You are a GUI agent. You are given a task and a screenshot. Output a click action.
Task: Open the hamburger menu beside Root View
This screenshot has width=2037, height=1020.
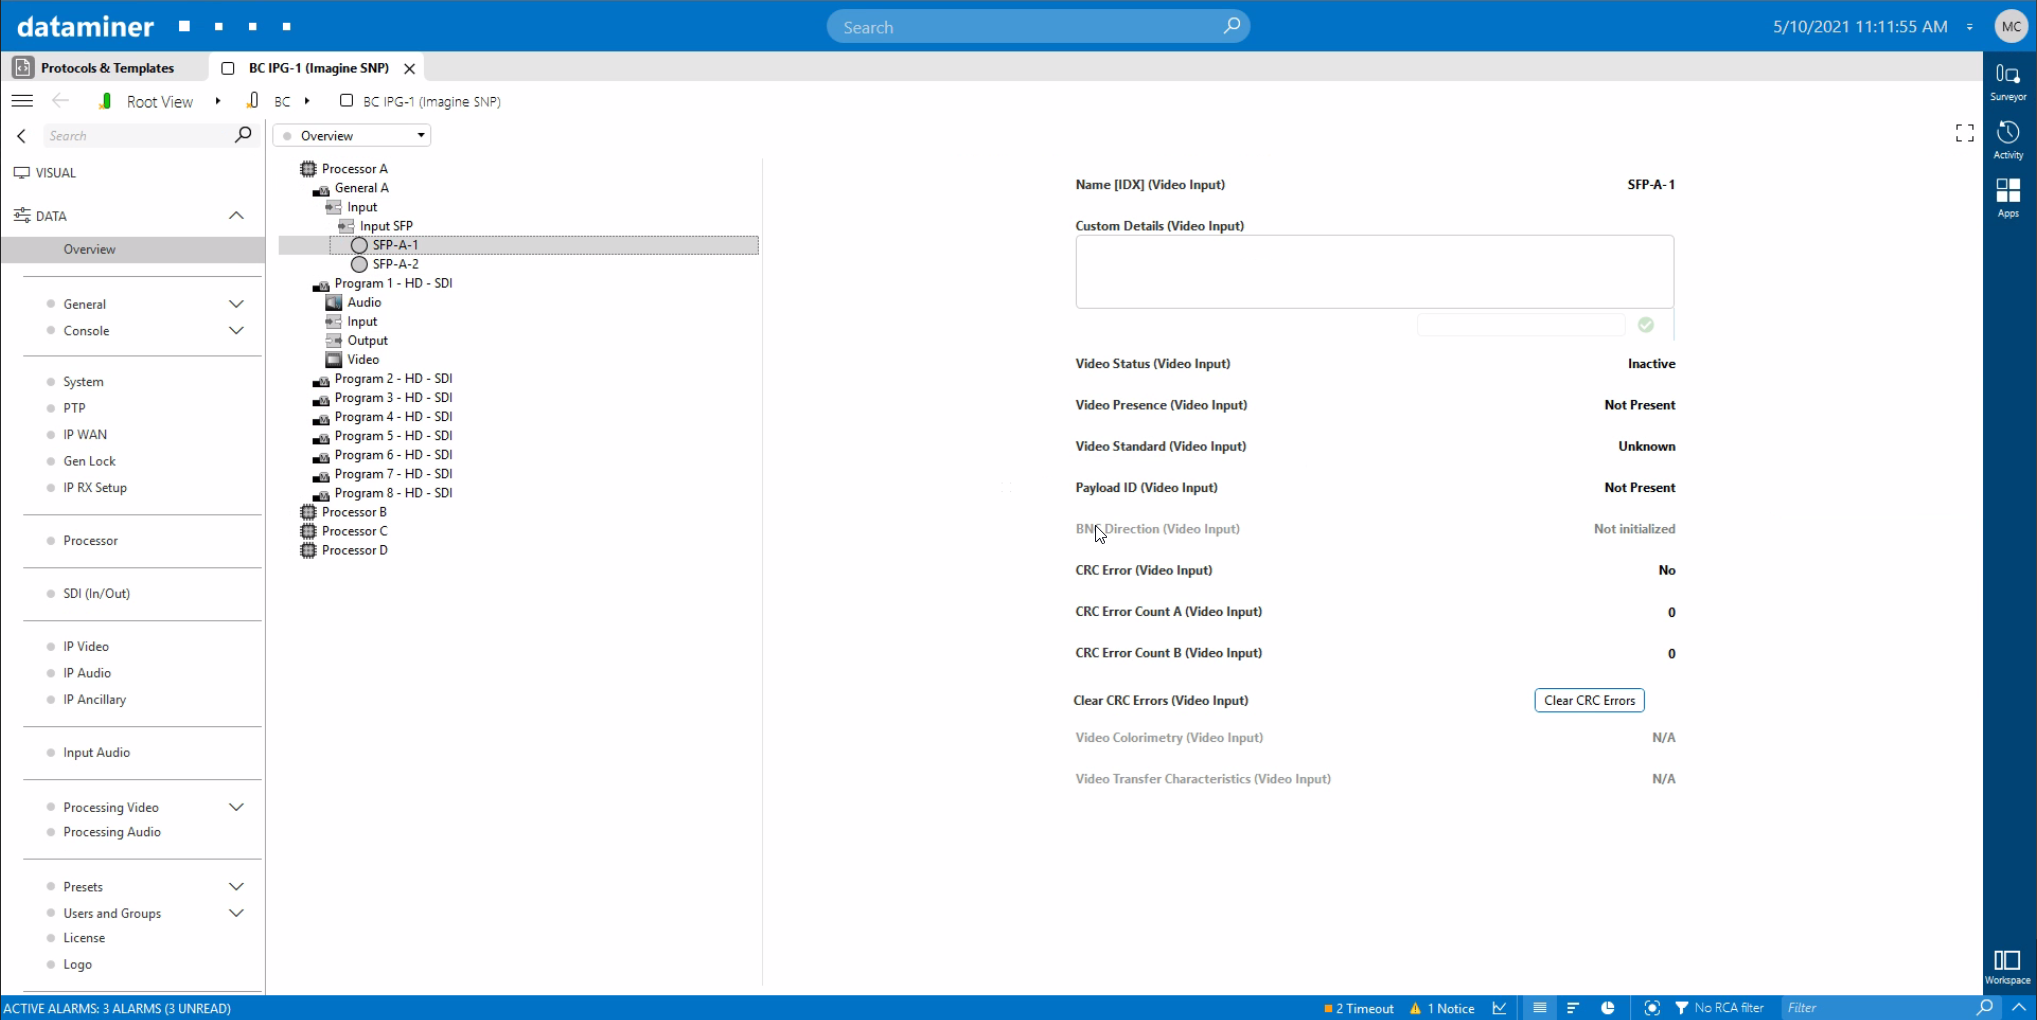point(22,101)
